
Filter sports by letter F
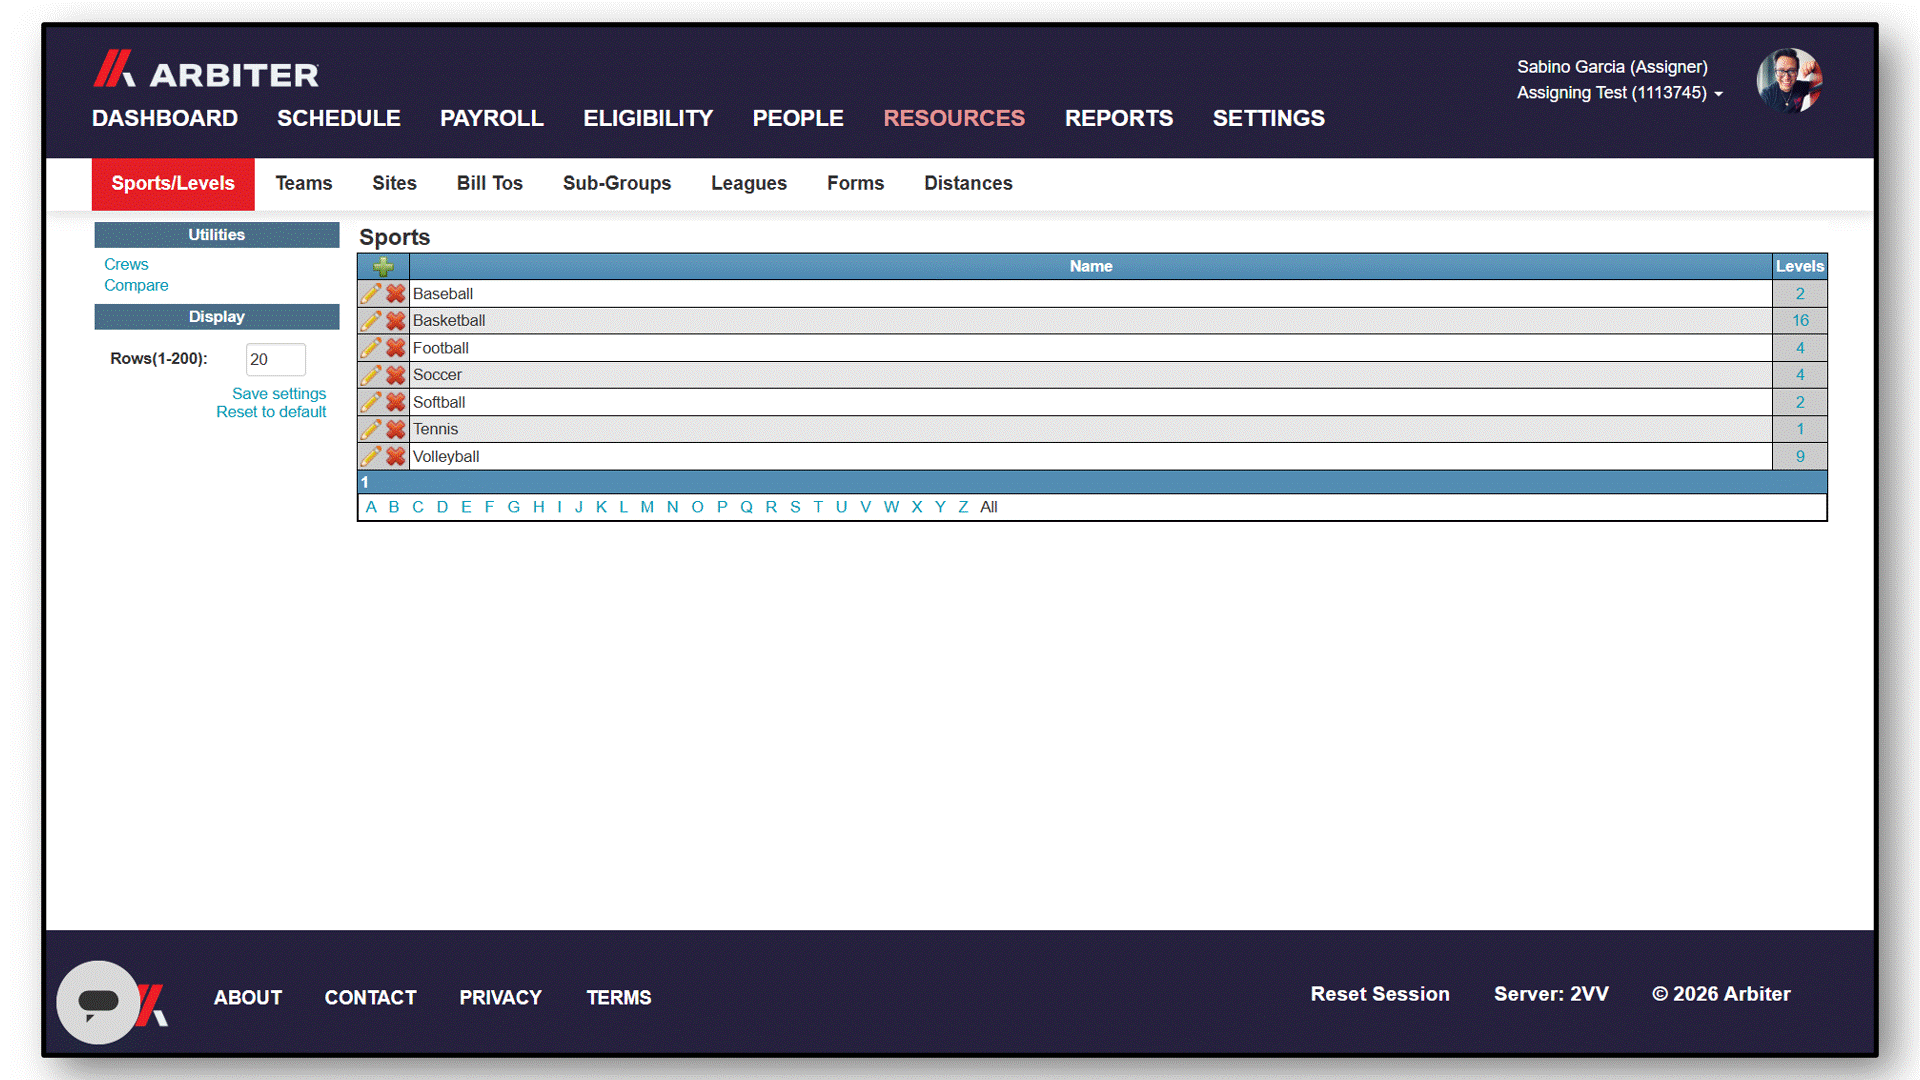click(x=489, y=507)
